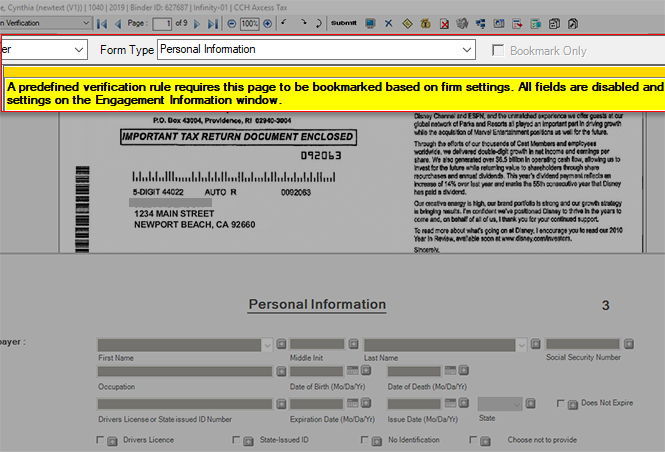Jump to the last page

[213, 24]
